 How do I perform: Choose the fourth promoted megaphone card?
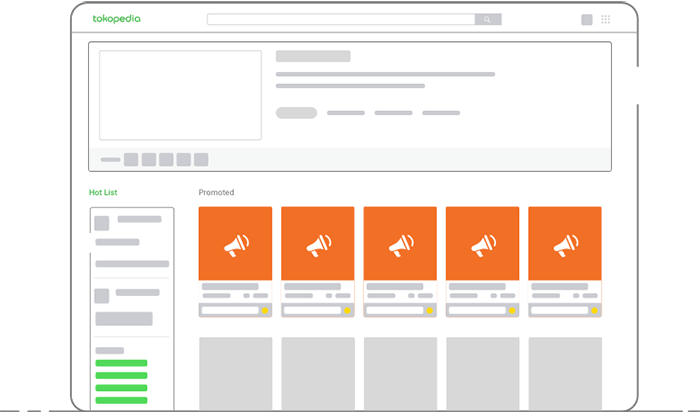483,244
